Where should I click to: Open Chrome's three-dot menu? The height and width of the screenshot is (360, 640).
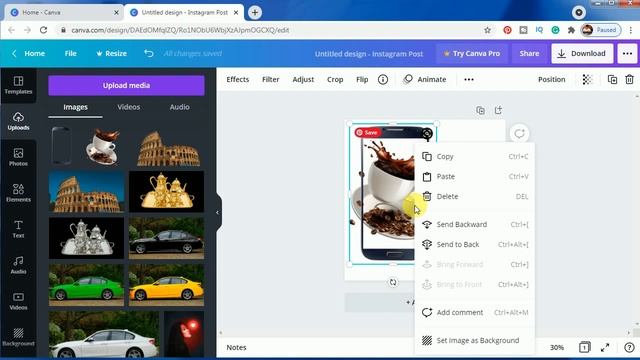(631, 30)
